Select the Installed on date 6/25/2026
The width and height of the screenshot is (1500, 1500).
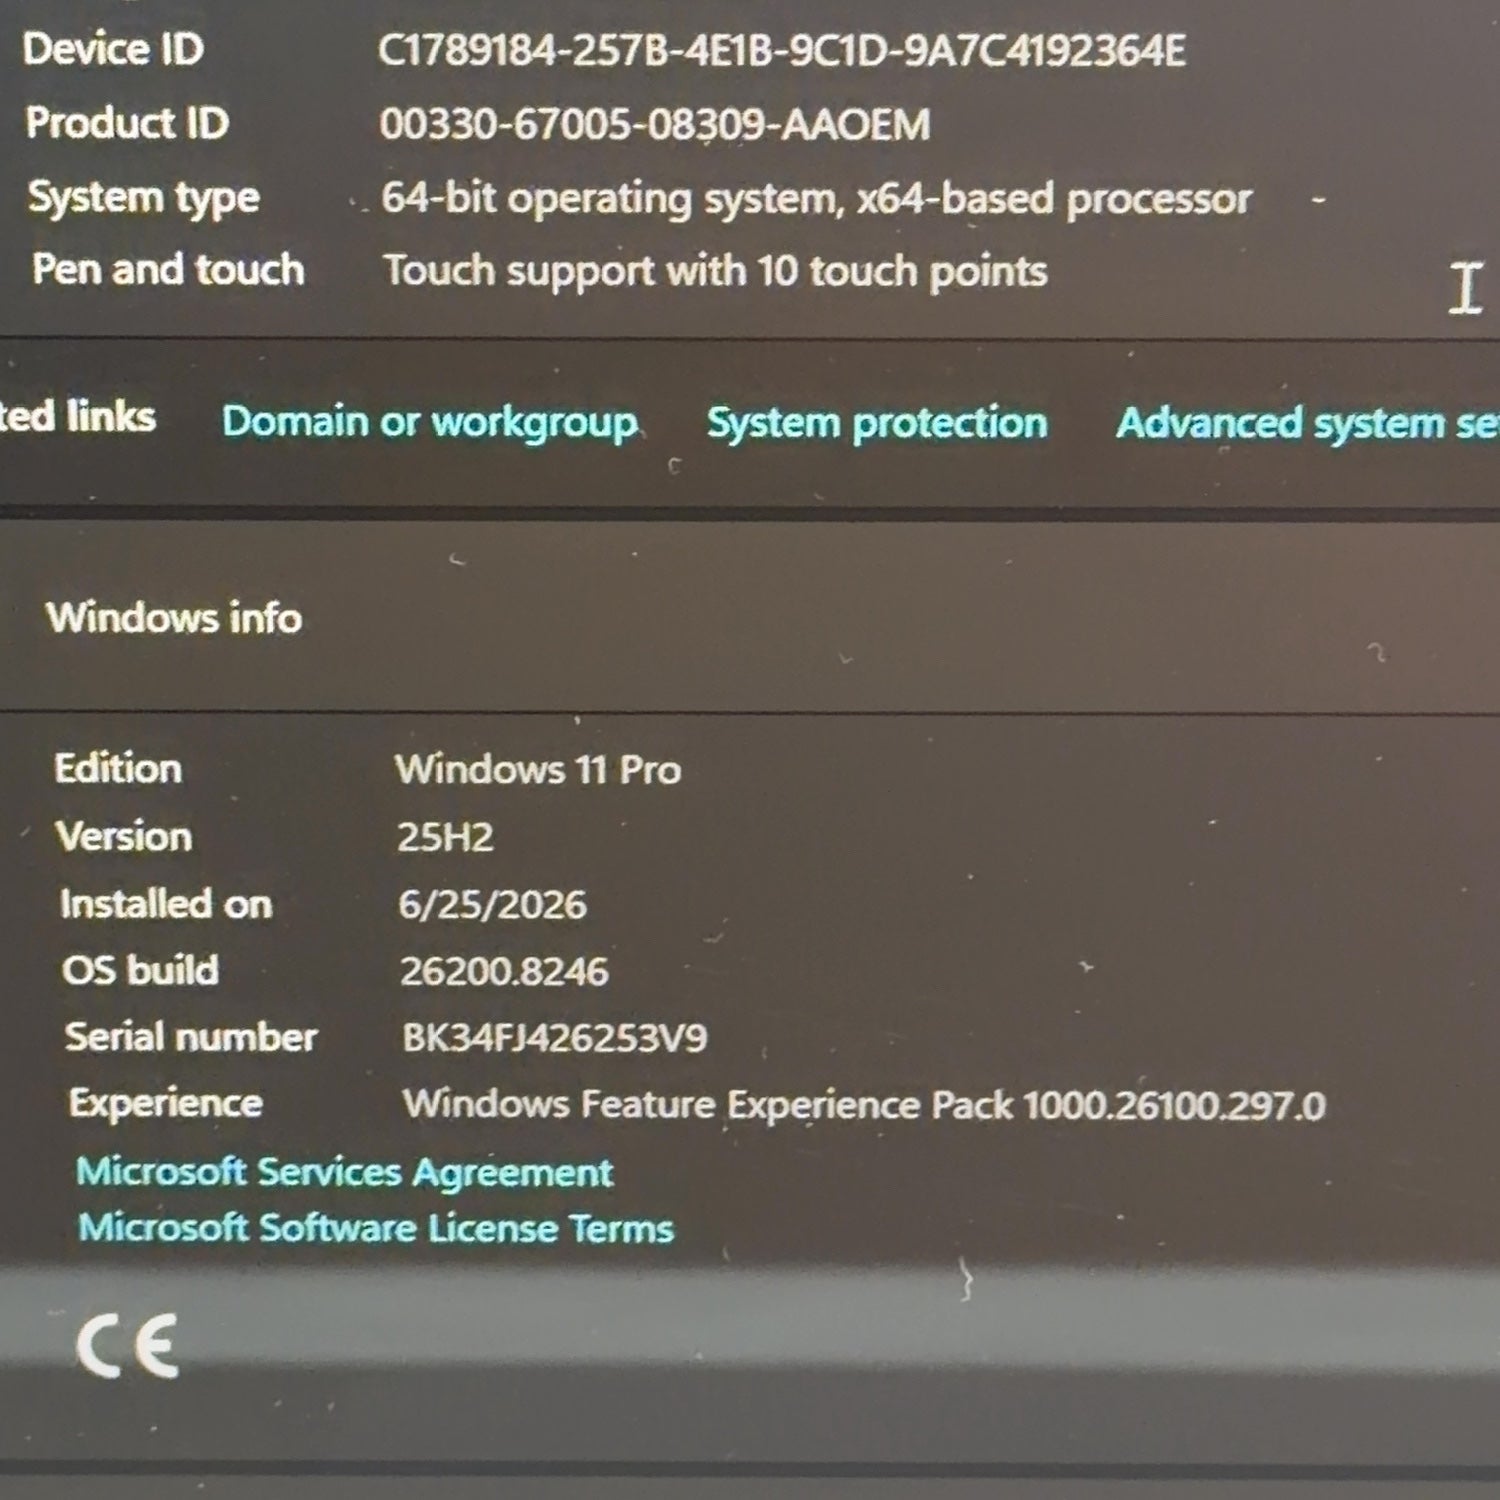pos(492,904)
